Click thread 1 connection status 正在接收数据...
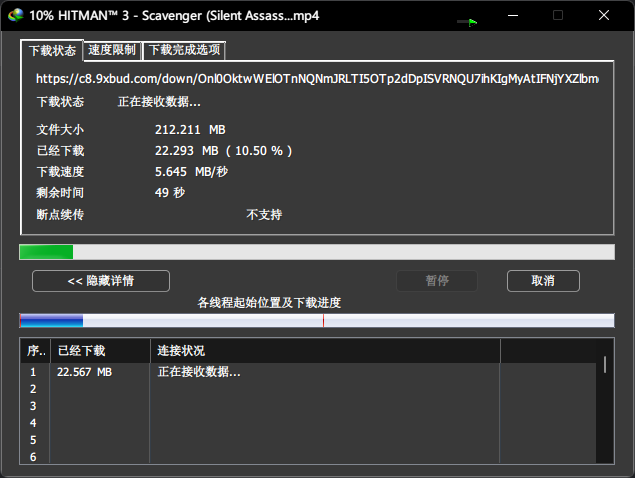The image size is (635, 478). point(199,372)
